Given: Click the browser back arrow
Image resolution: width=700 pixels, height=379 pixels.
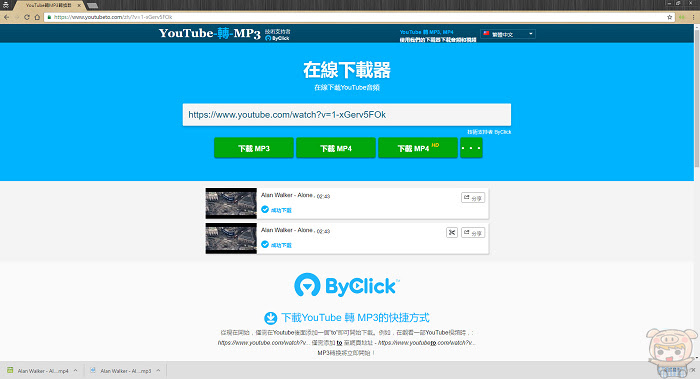Looking at the screenshot, I should tap(6, 17).
